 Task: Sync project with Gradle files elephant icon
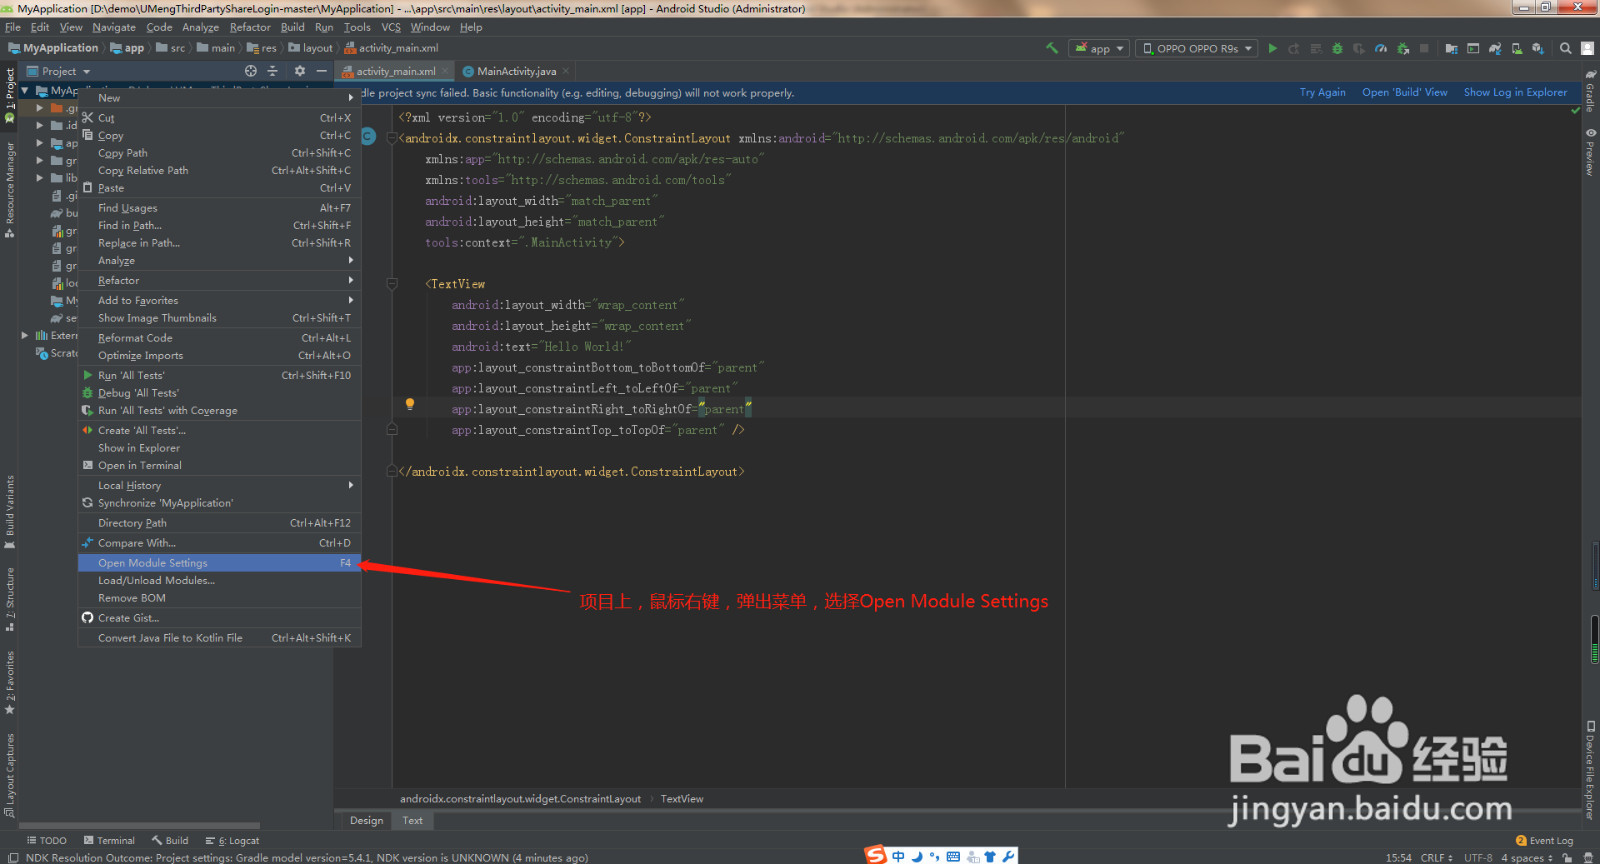[1495, 48]
